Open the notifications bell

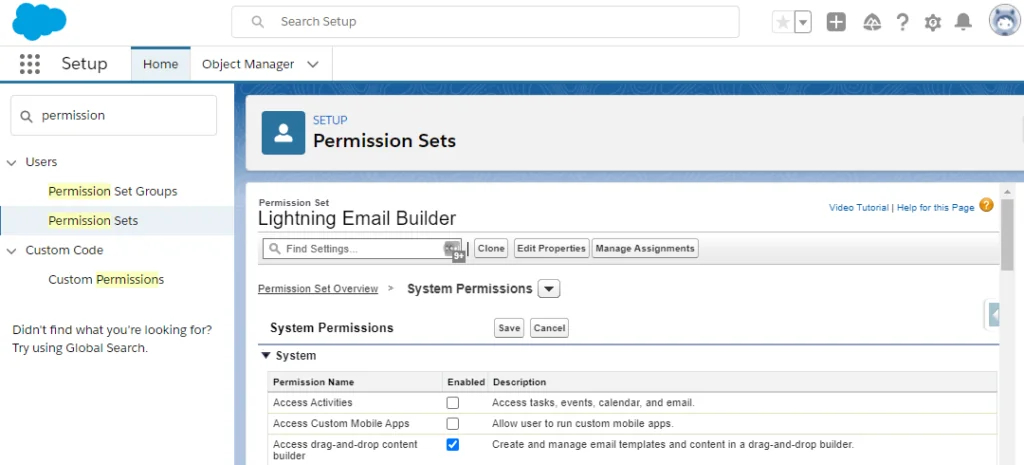tap(963, 22)
